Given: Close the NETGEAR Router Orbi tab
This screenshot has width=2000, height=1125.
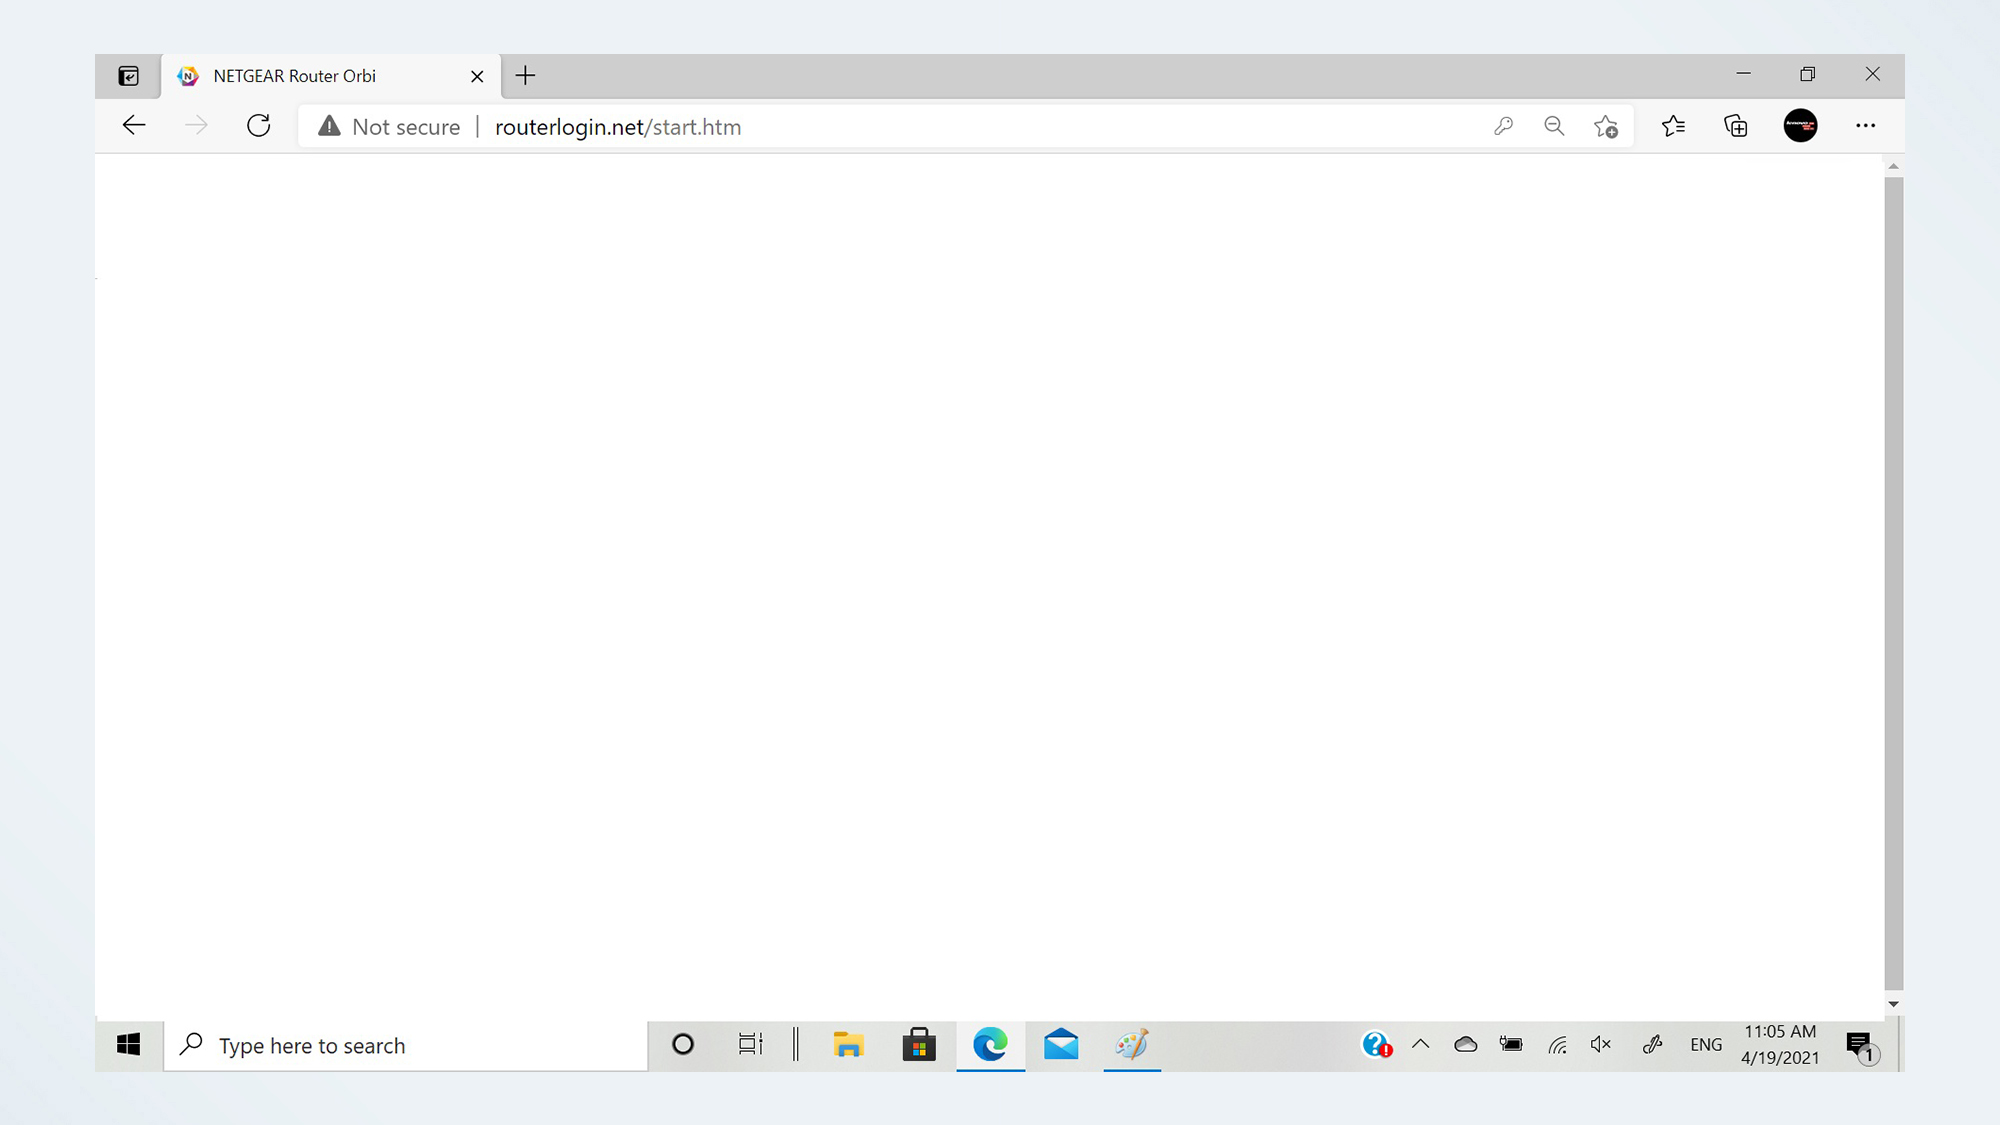Looking at the screenshot, I should click(477, 76).
